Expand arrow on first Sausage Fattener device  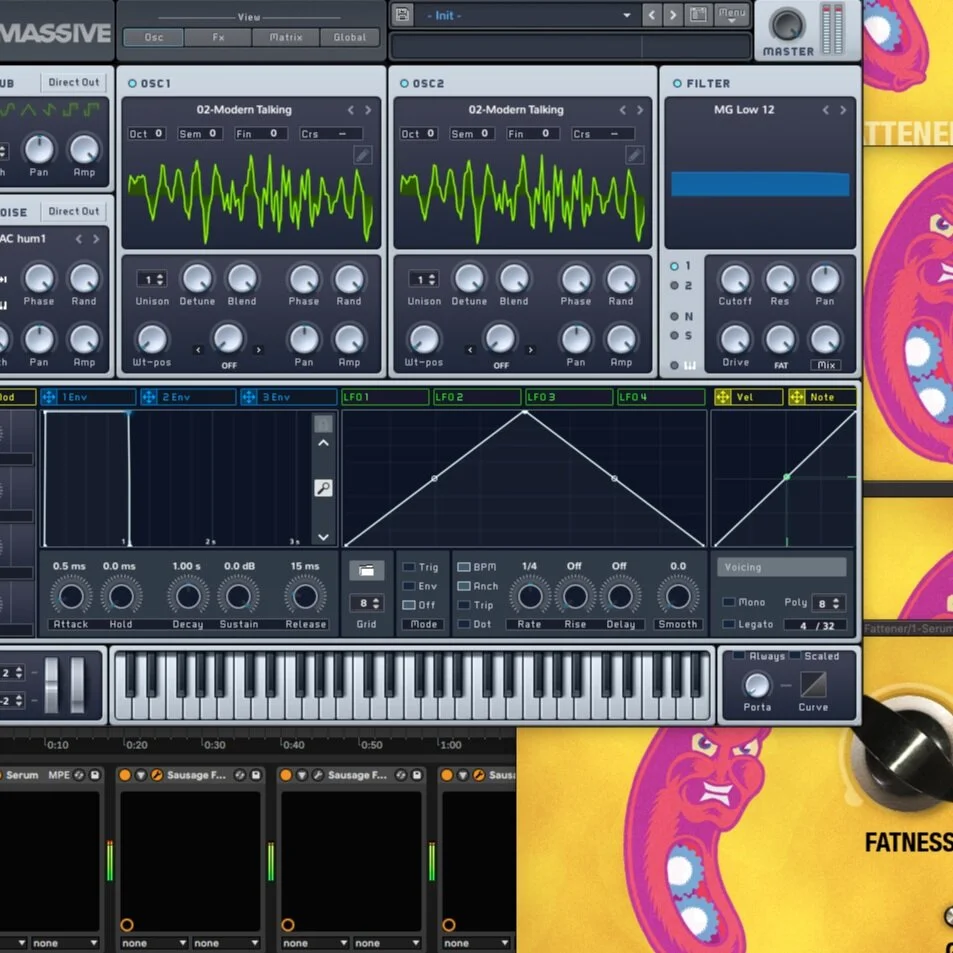click(140, 775)
